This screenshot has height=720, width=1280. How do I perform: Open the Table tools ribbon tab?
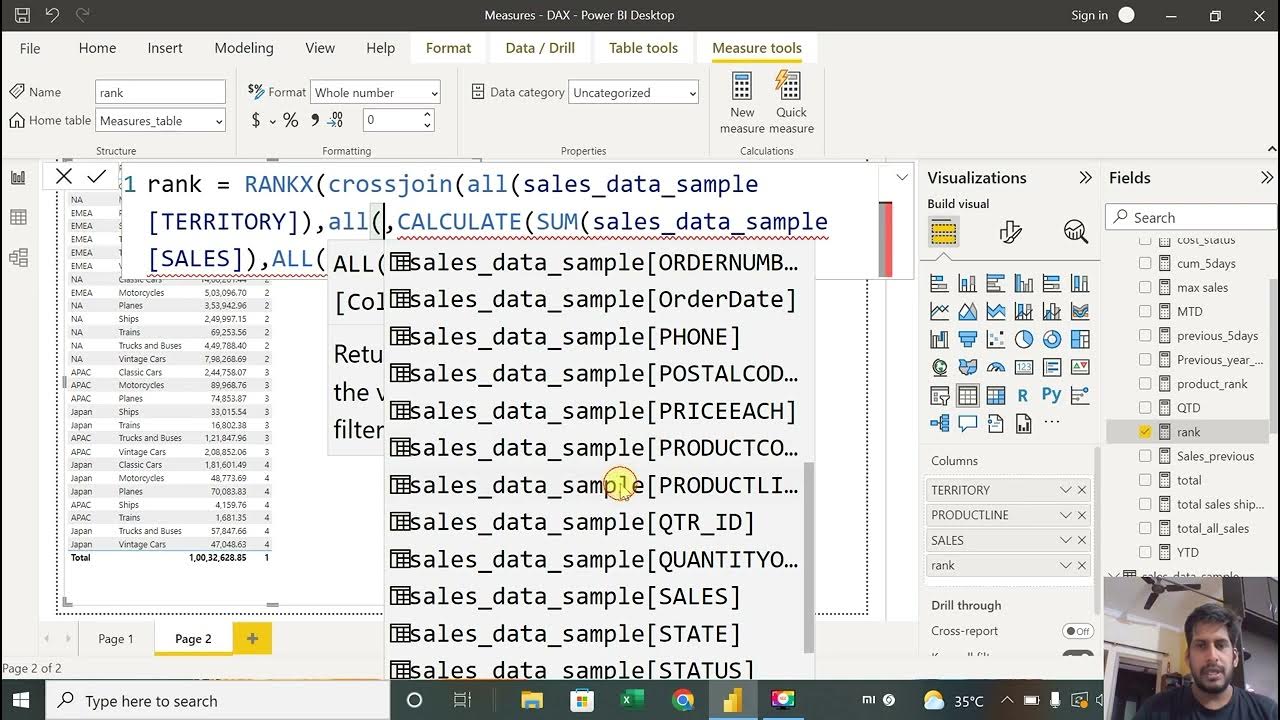coord(643,48)
